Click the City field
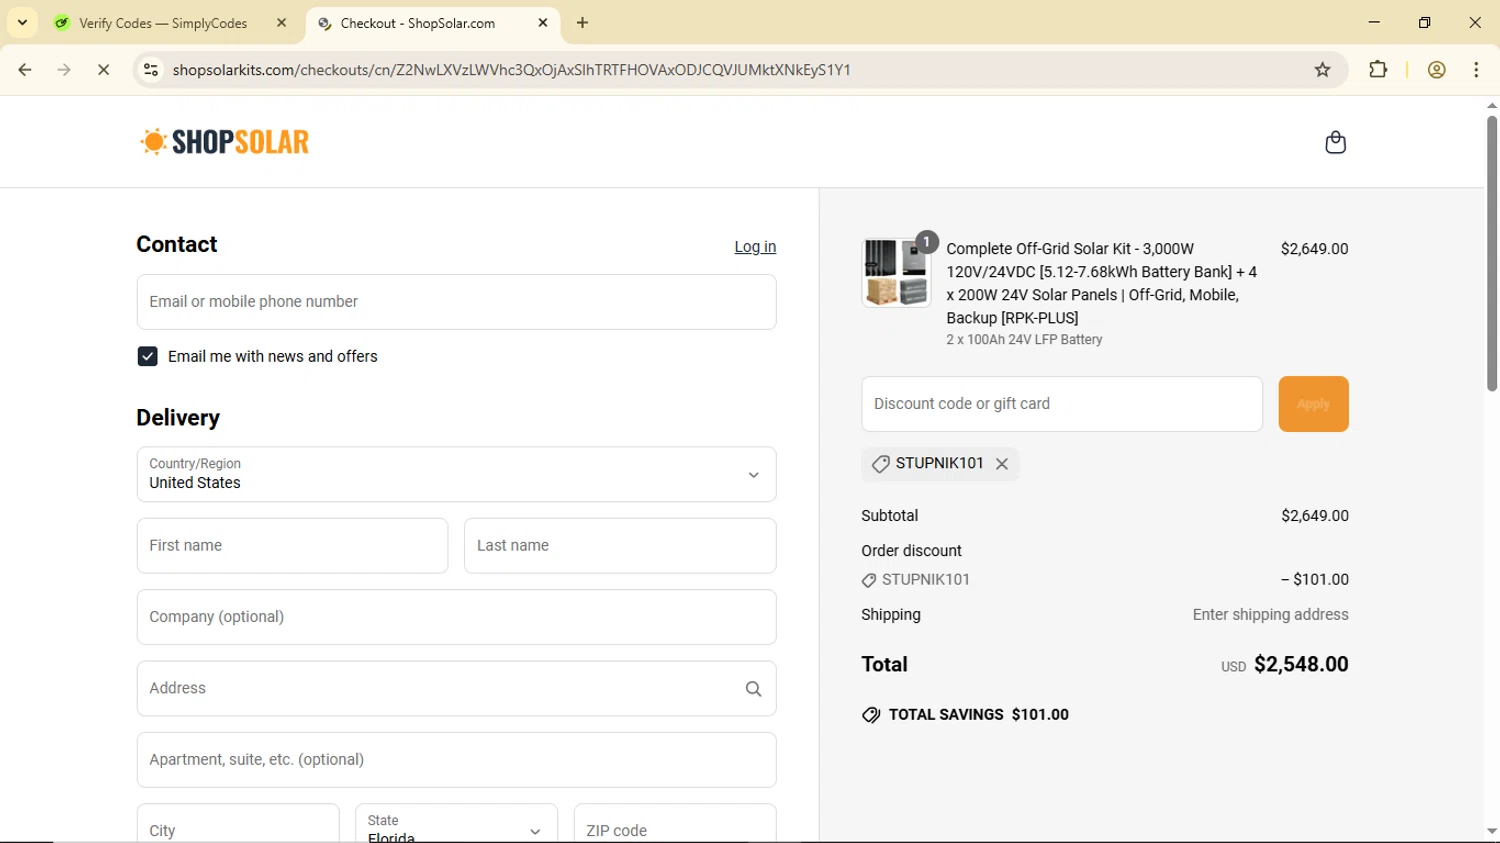 point(238,826)
